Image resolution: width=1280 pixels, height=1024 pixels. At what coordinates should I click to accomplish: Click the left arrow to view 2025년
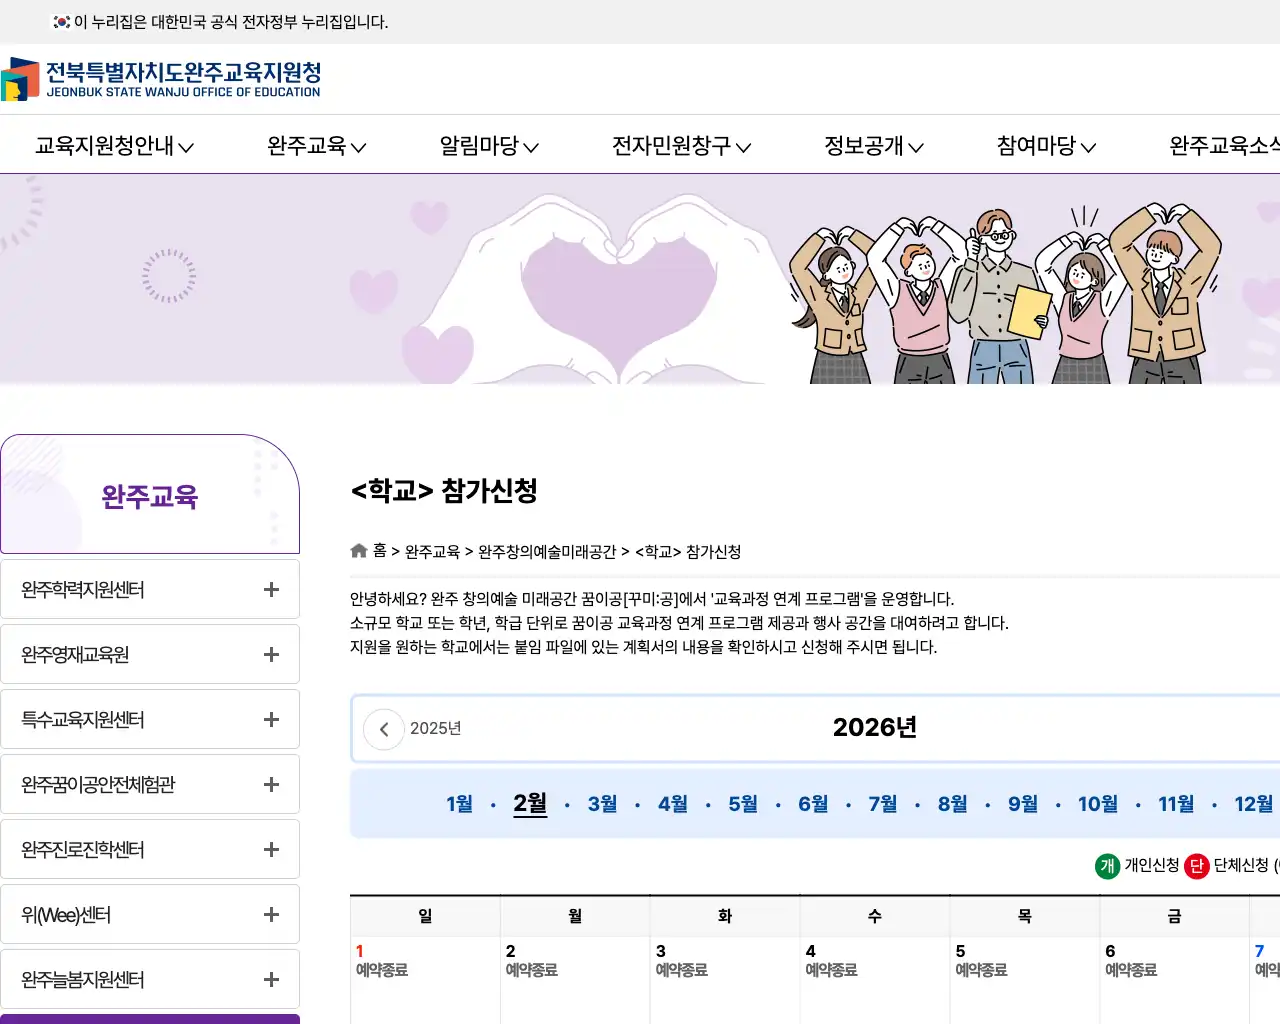point(384,729)
